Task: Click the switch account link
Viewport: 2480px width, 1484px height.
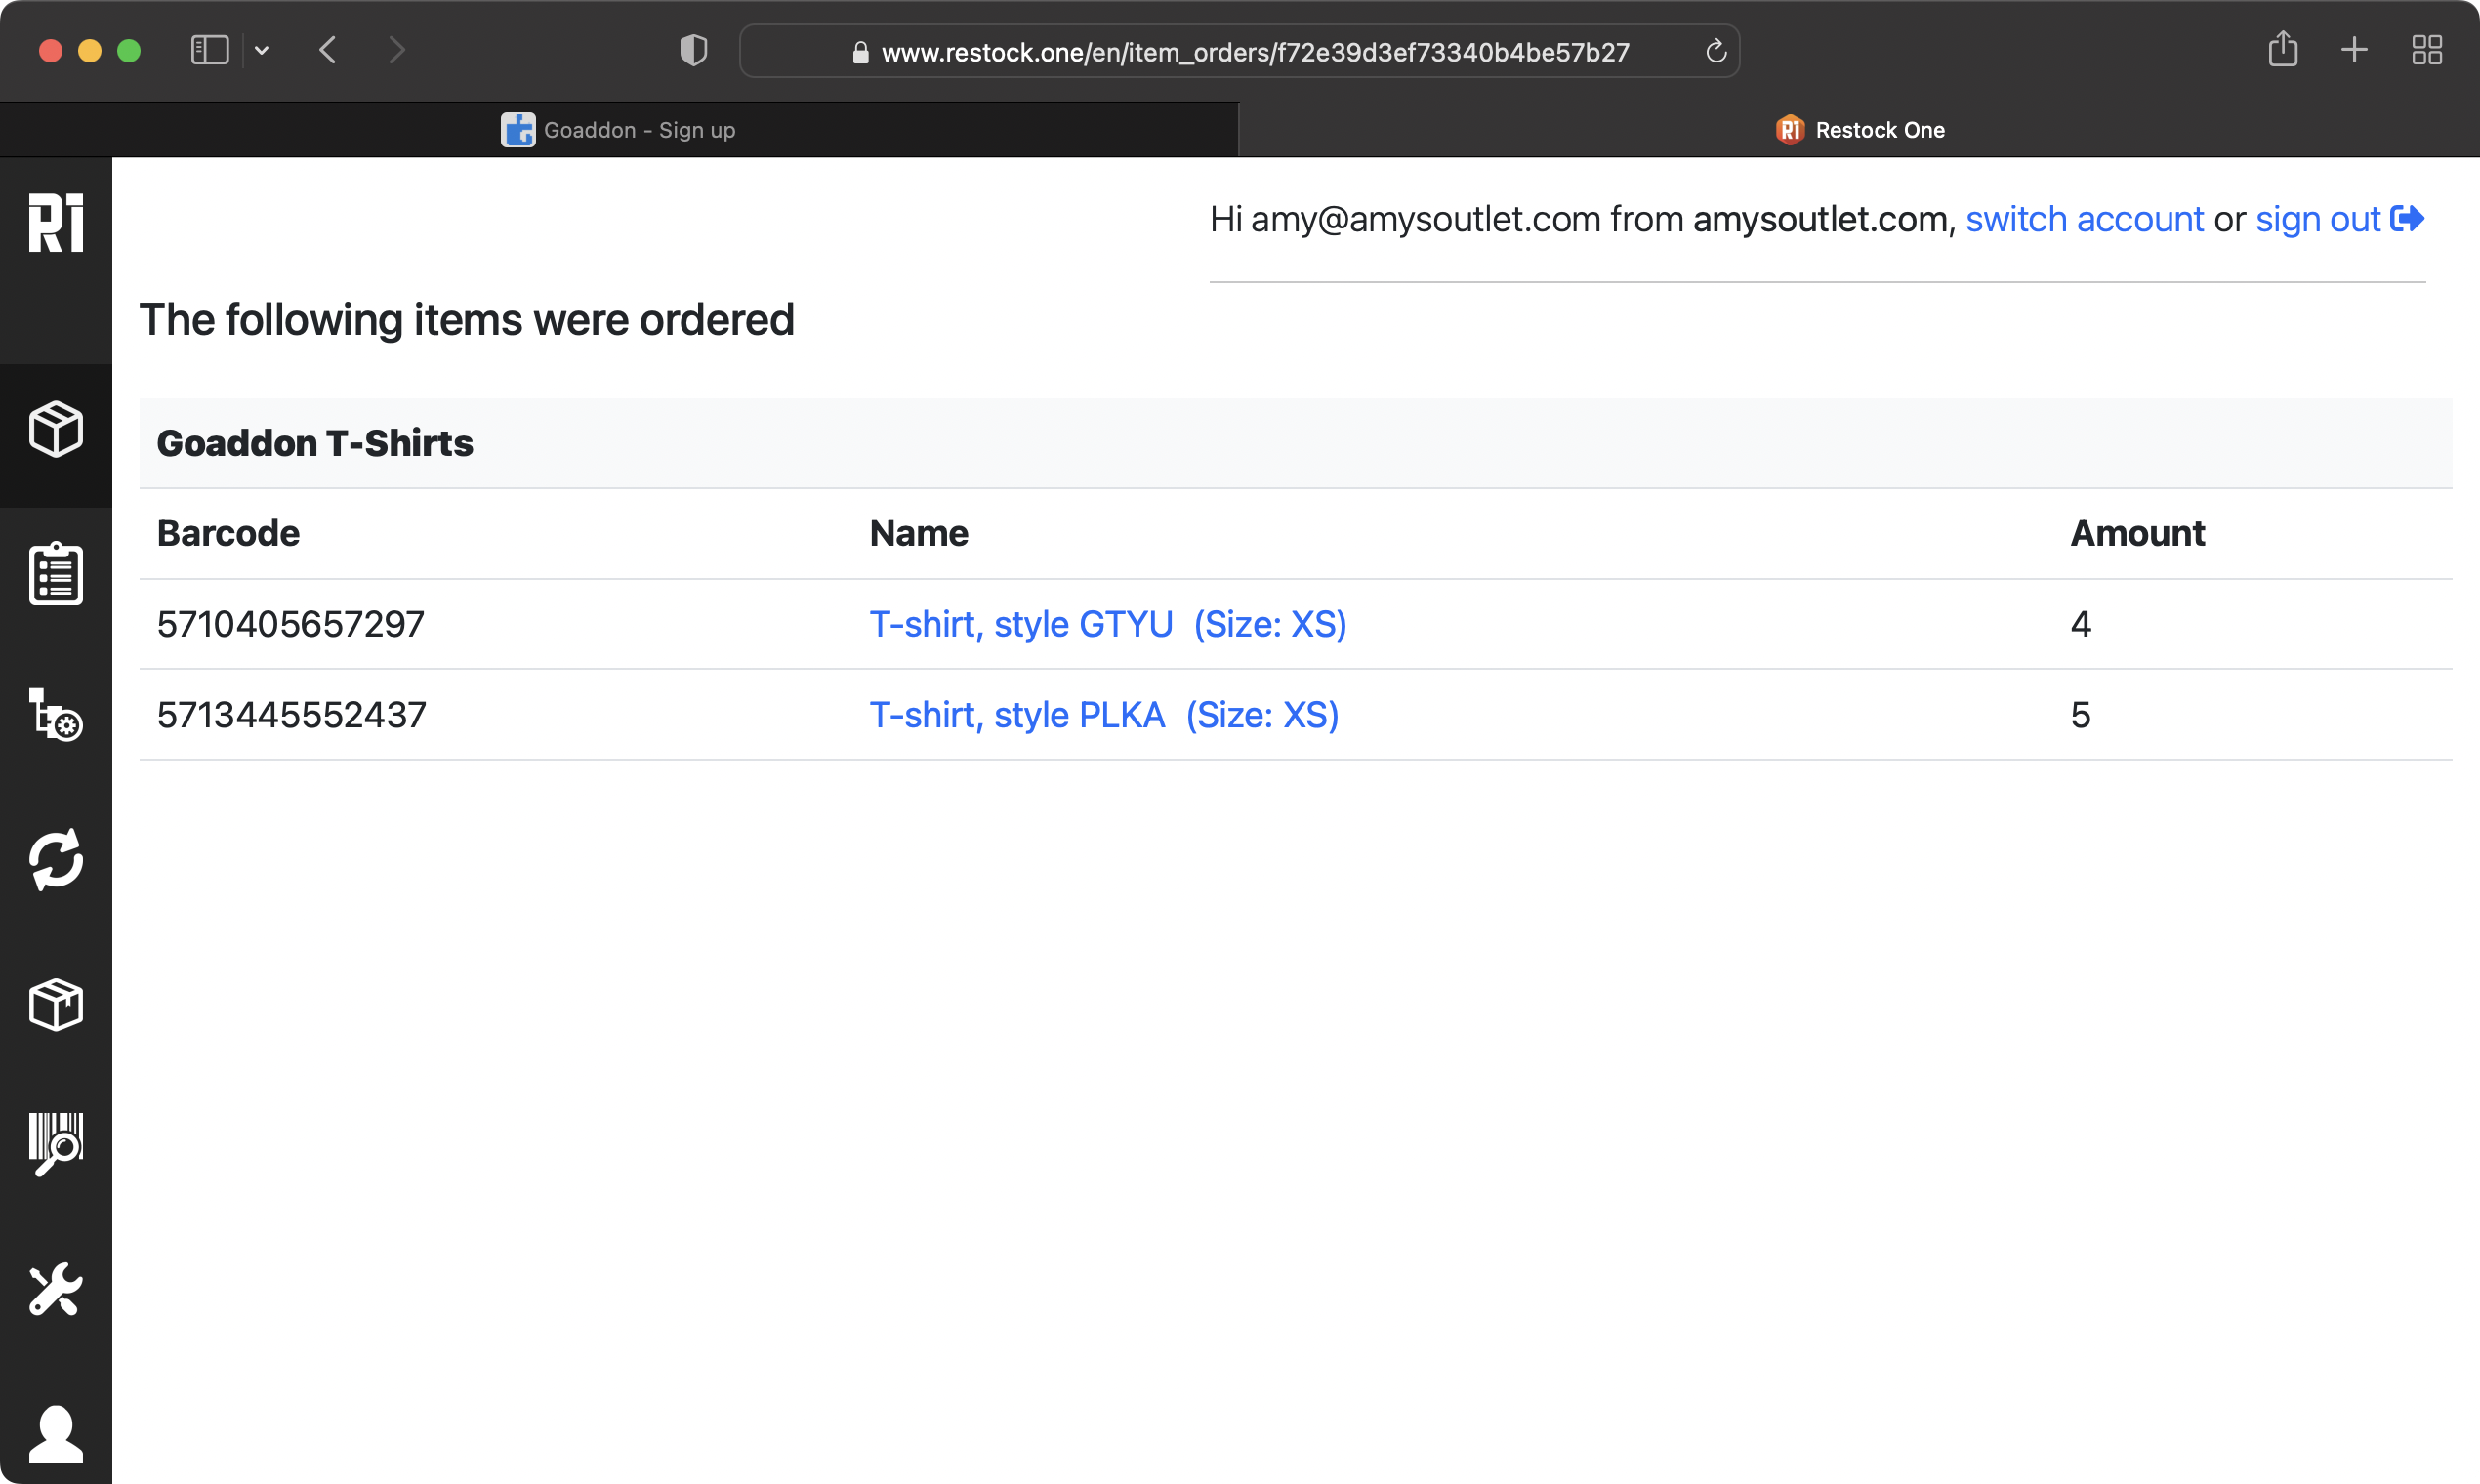Action: click(2084, 219)
